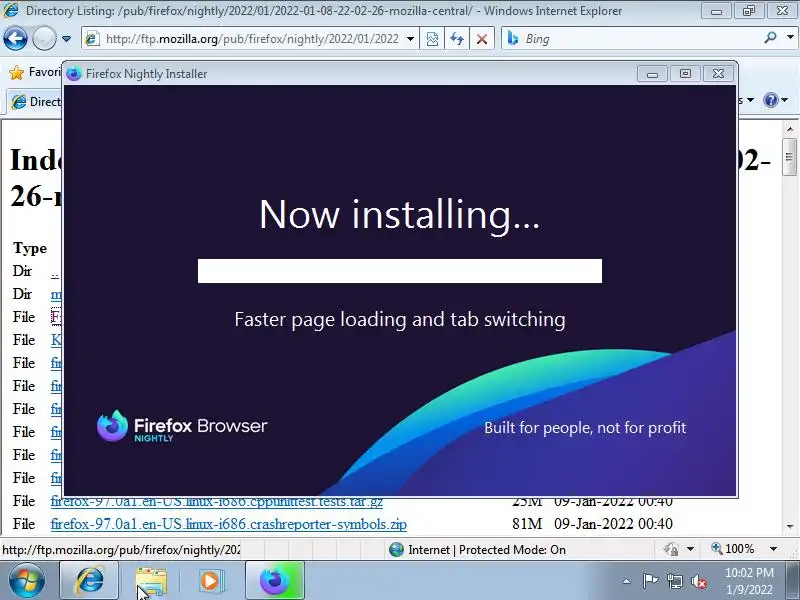
Task: Close the Firefox Nightly Installer window
Action: pyautogui.click(x=718, y=73)
